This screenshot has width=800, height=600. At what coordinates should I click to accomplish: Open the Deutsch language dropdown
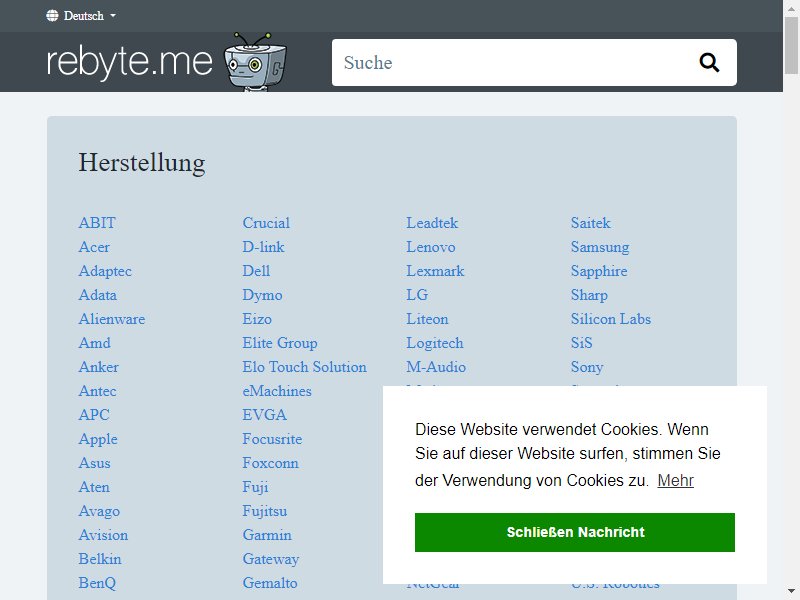[x=82, y=16]
